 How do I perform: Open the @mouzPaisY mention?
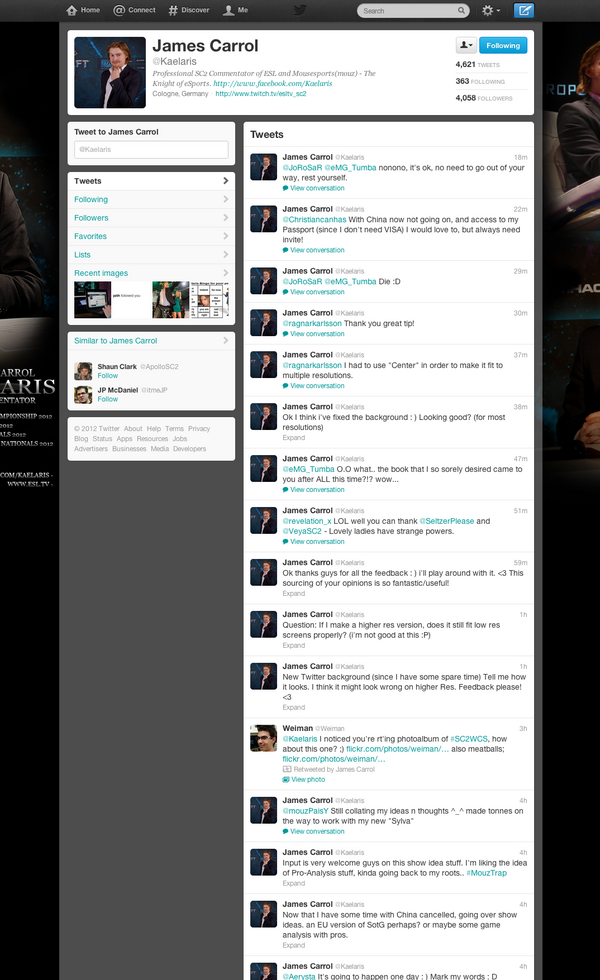tap(305, 811)
